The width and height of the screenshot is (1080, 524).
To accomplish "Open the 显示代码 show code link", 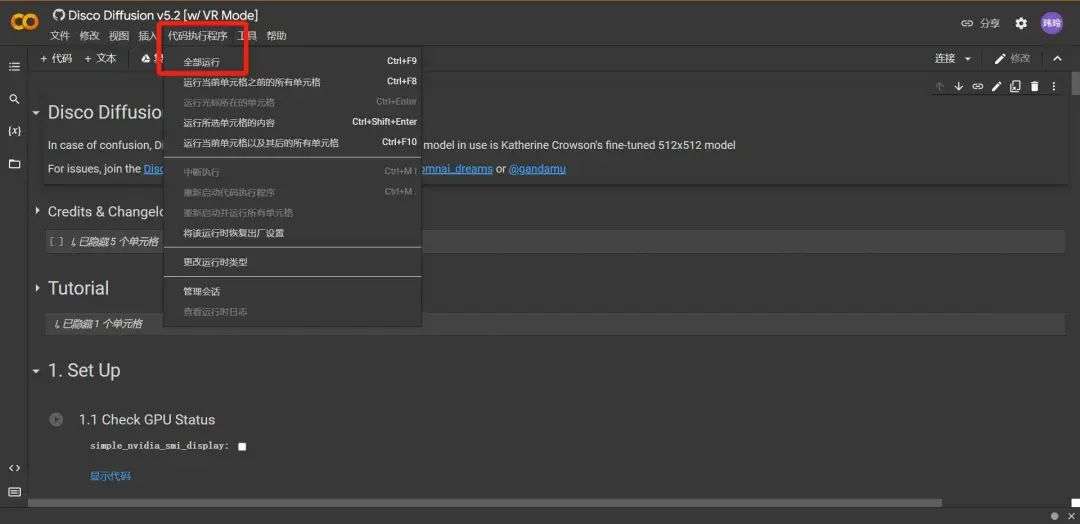I will [110, 476].
